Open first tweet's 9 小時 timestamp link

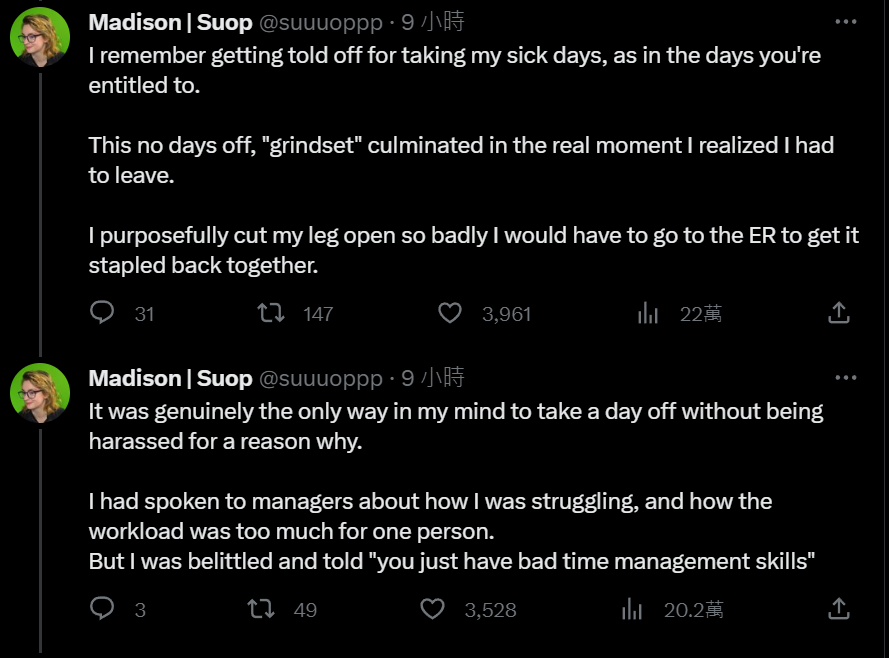433,22
